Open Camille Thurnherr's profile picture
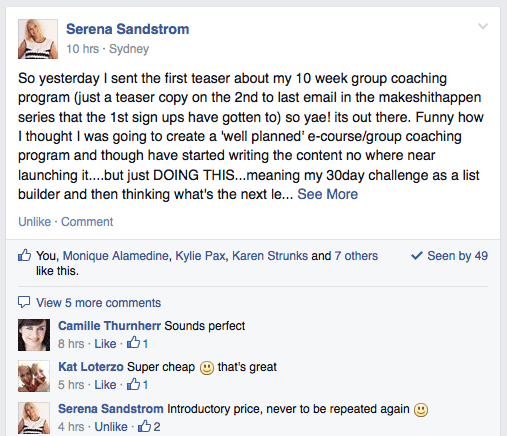This screenshot has height=436, width=507. (34, 335)
